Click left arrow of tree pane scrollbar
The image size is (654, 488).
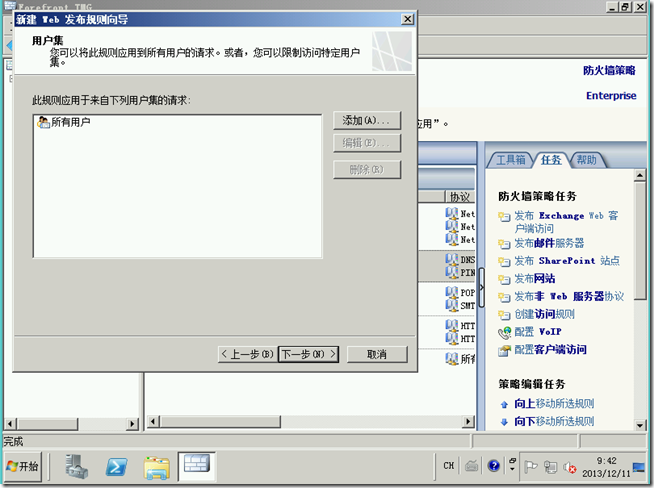(10, 424)
